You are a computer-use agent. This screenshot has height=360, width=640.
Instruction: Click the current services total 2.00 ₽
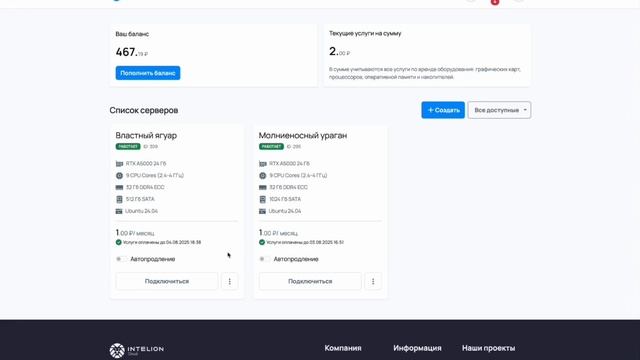[x=339, y=51]
